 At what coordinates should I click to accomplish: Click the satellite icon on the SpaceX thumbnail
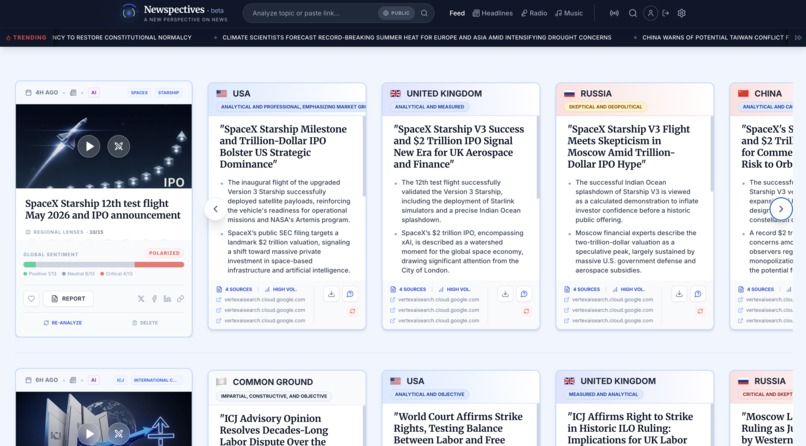(119, 146)
